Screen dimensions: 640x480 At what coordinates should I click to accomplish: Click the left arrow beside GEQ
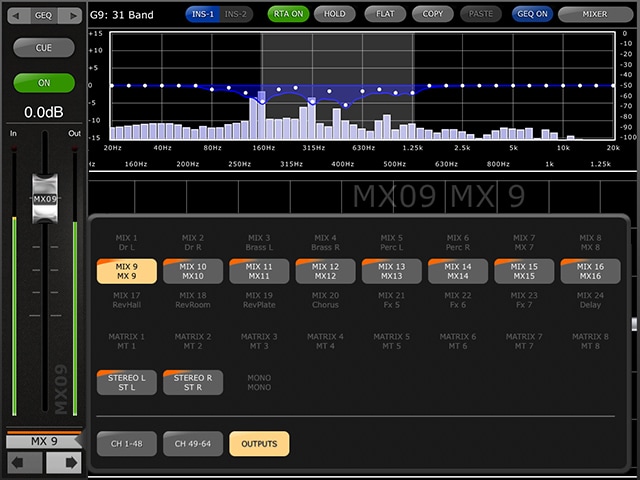(17, 16)
